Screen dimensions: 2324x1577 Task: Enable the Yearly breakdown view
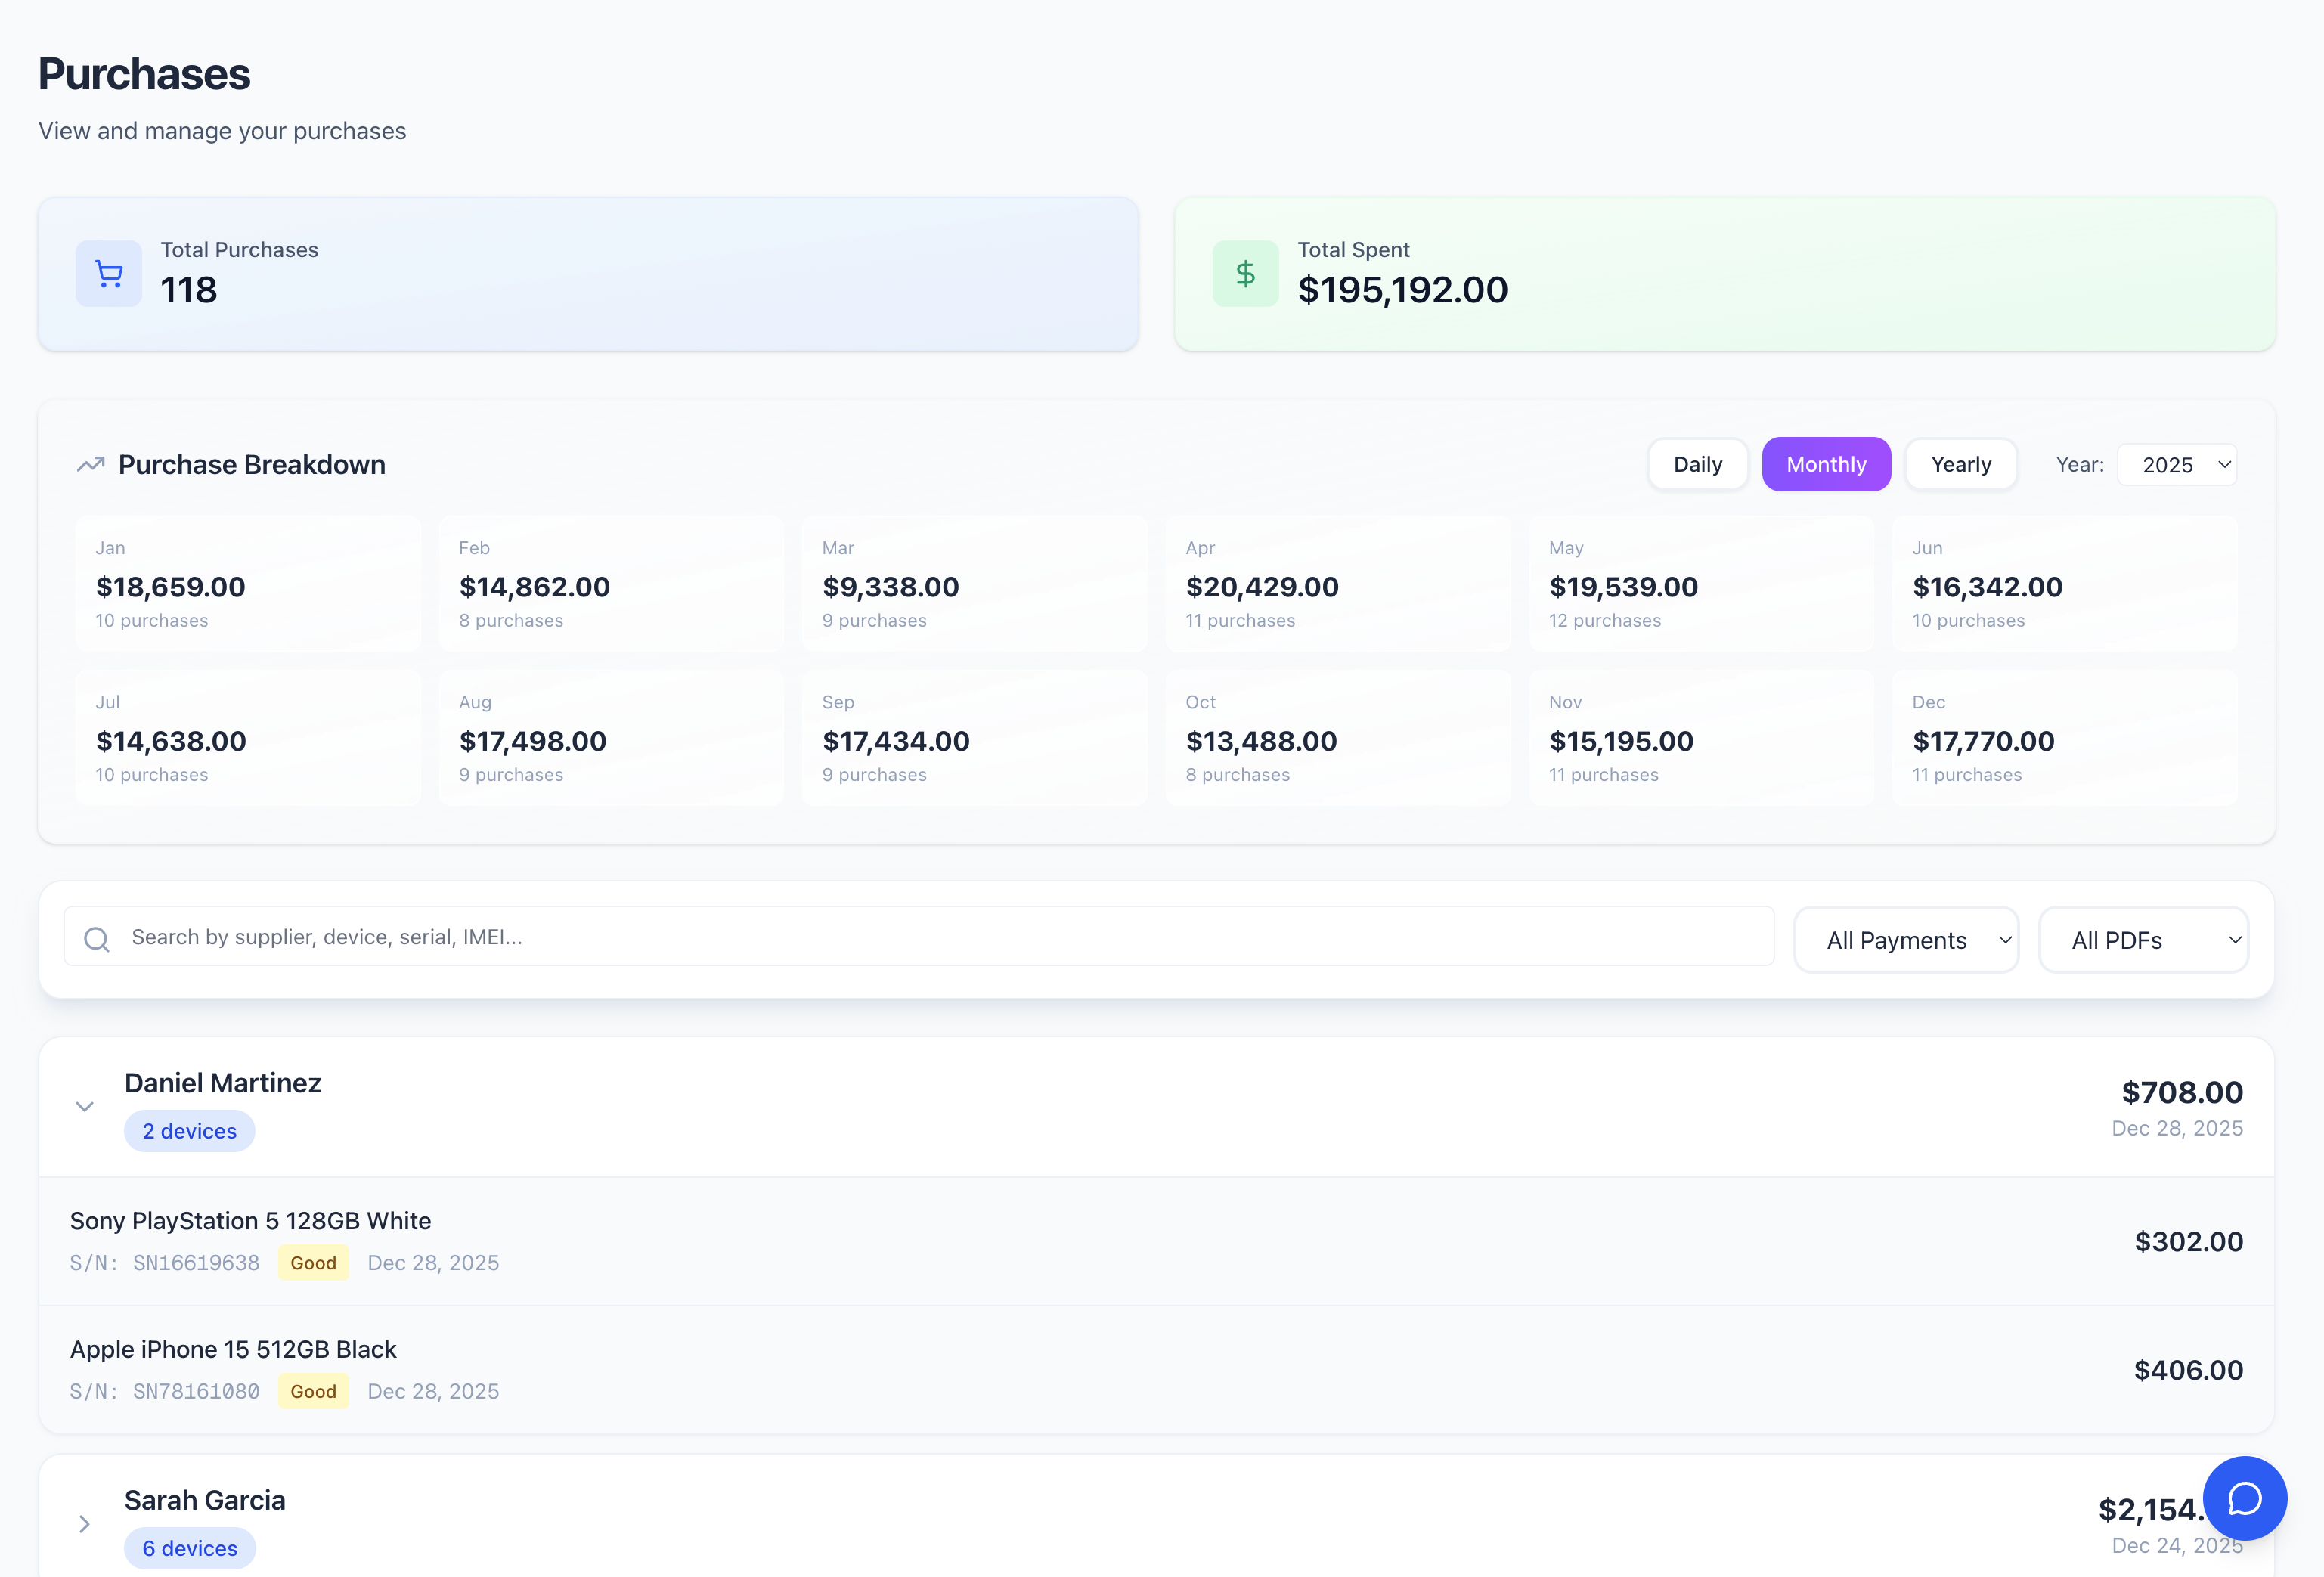(x=1960, y=464)
